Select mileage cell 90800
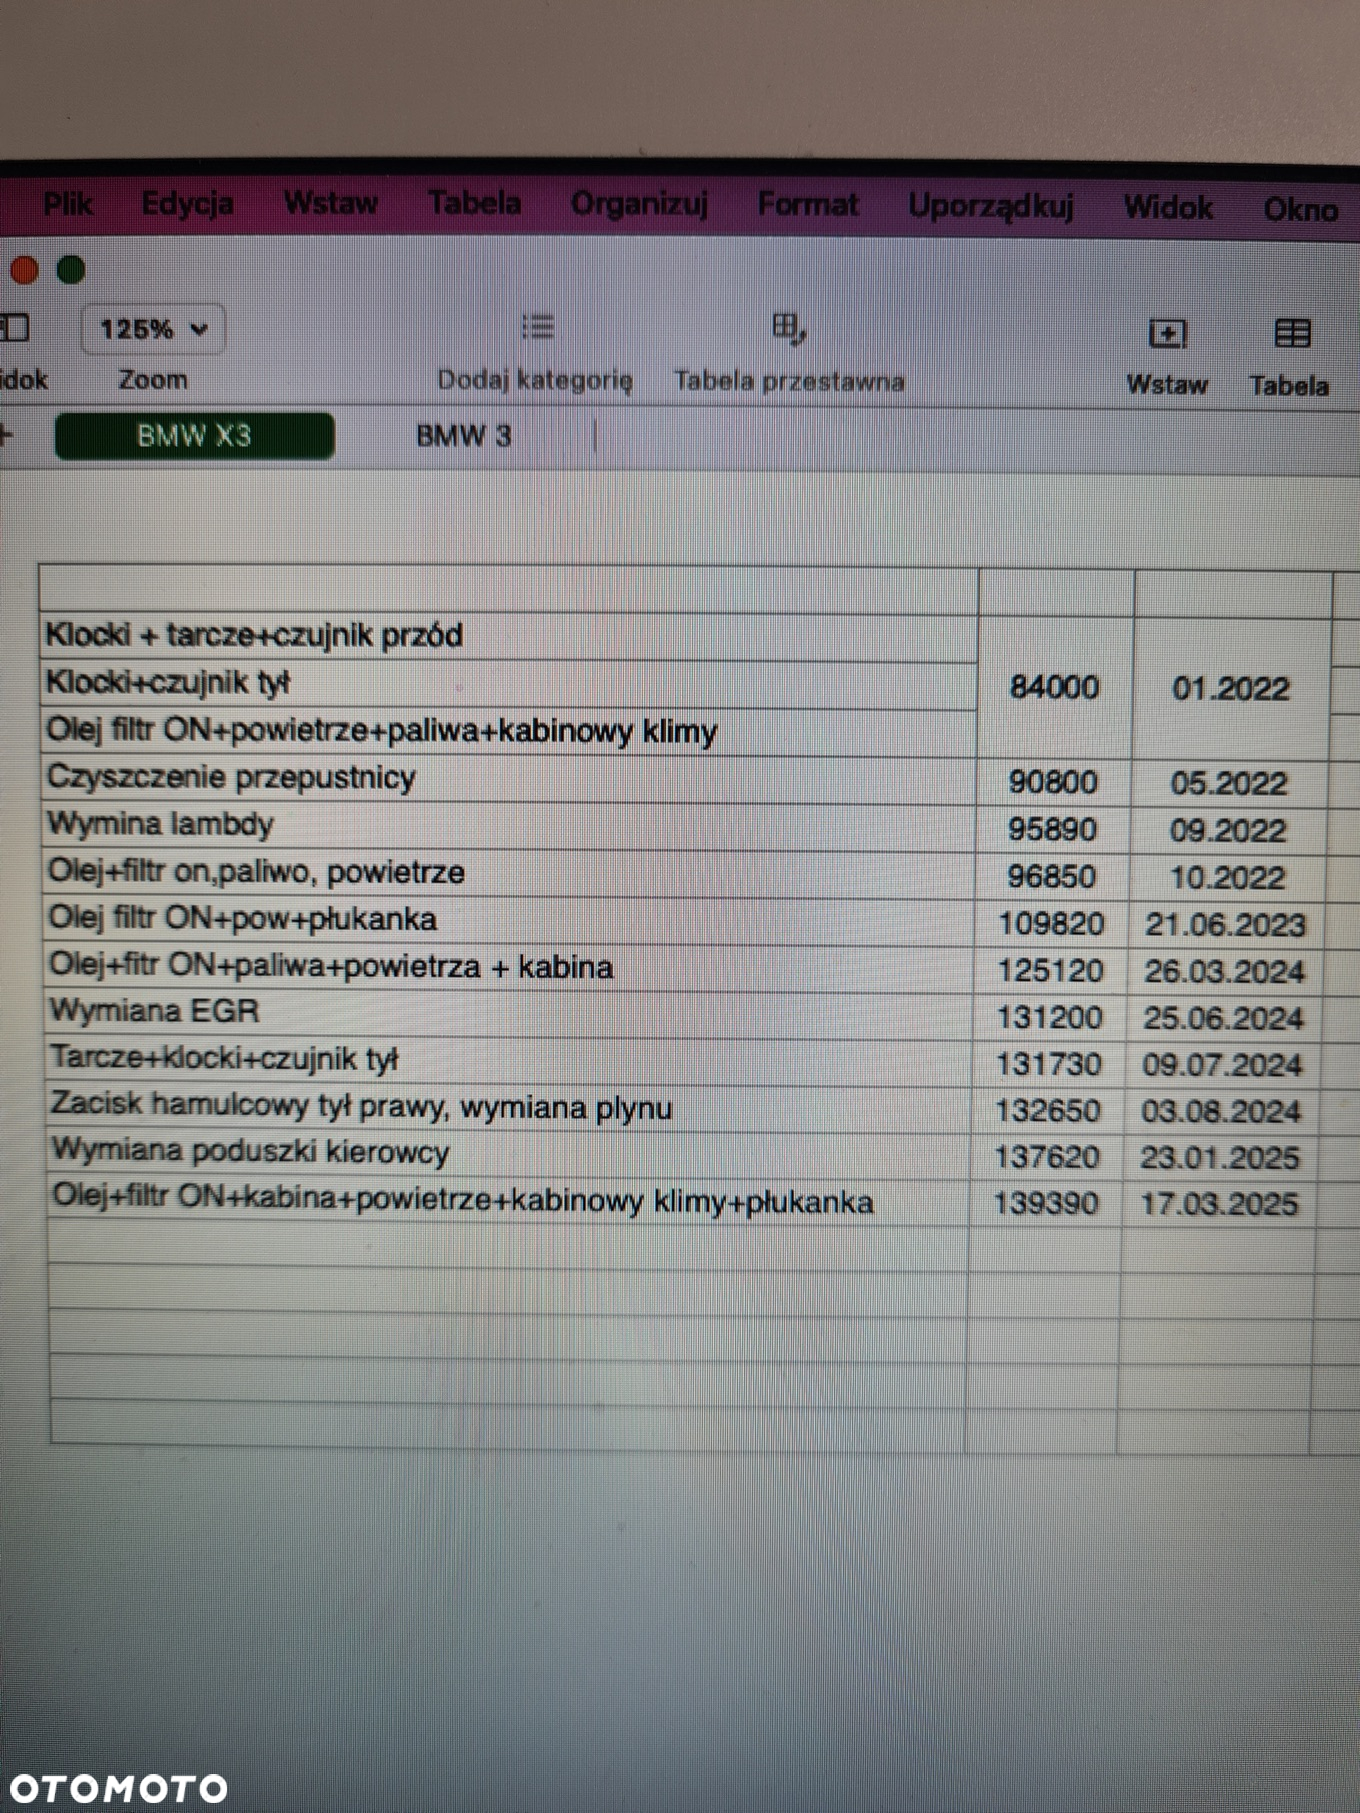 1053,782
